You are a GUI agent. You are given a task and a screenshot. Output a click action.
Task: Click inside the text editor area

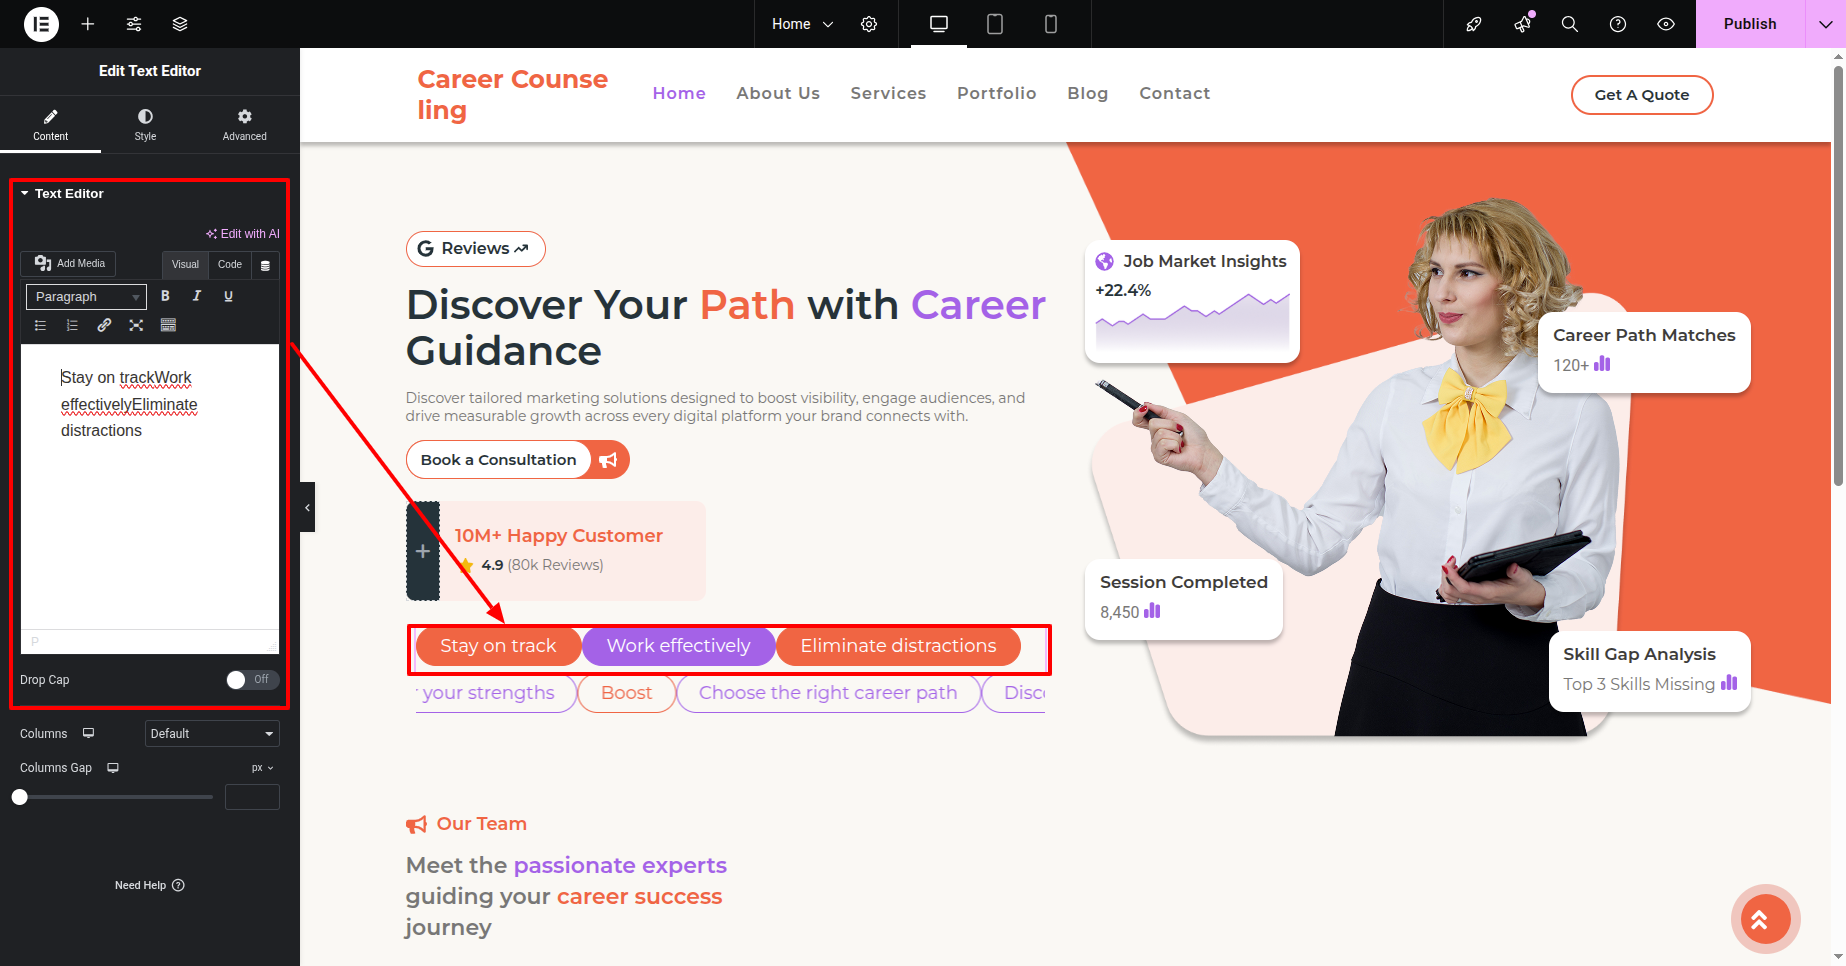click(150, 487)
